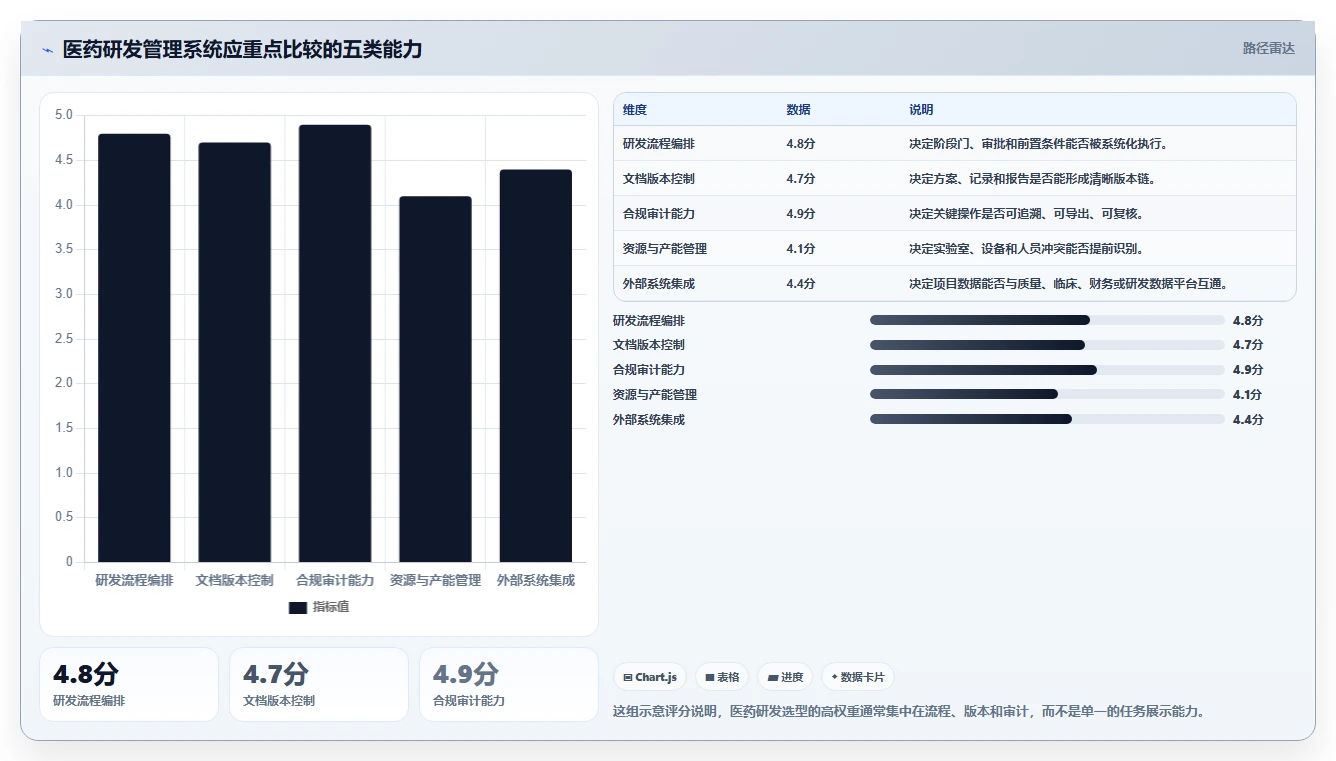Click the 数据 column header
Viewport: 1336px width, 761px height.
point(798,110)
